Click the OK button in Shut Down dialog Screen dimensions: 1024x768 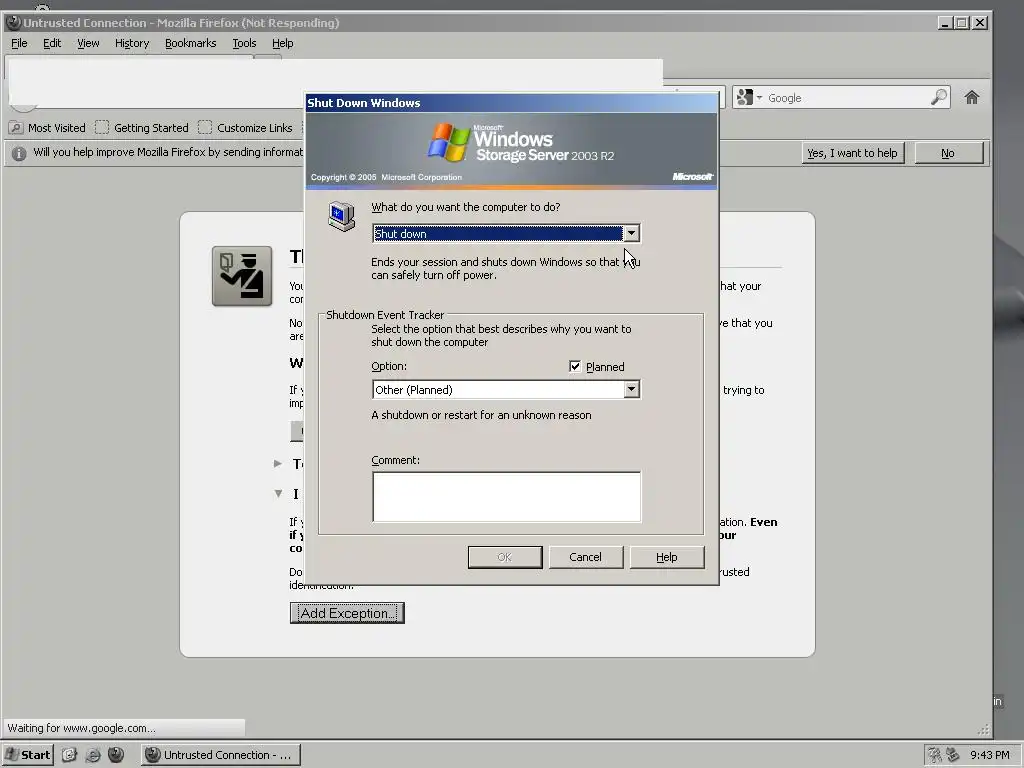pyautogui.click(x=505, y=557)
